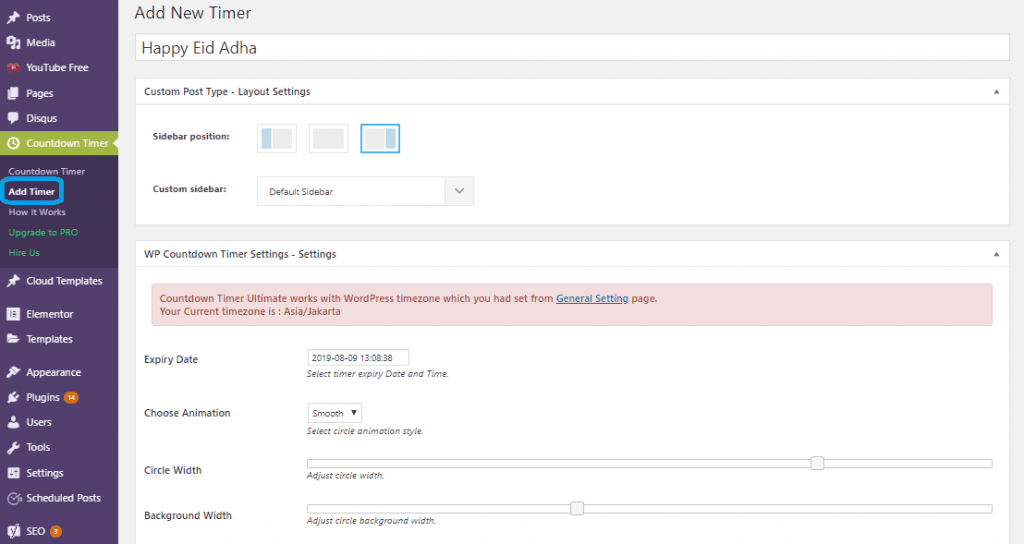Open the Choose Animation dropdown
The width and height of the screenshot is (1024, 544).
334,413
